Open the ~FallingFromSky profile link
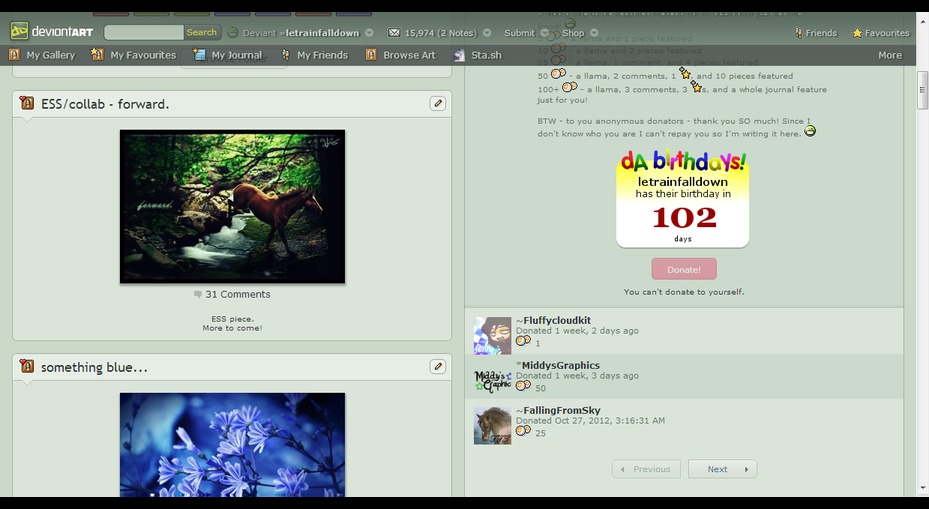 click(558, 411)
